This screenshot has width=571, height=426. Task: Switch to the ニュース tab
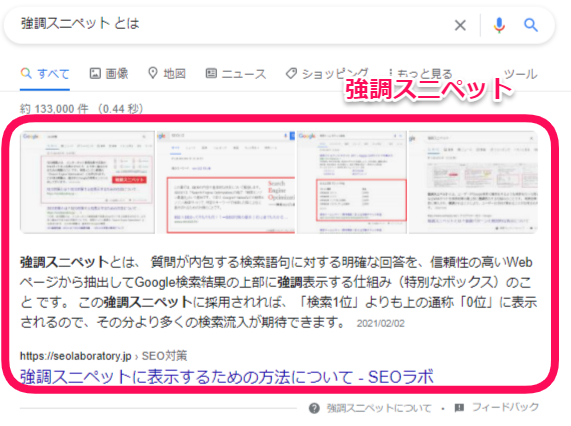[x=236, y=74]
